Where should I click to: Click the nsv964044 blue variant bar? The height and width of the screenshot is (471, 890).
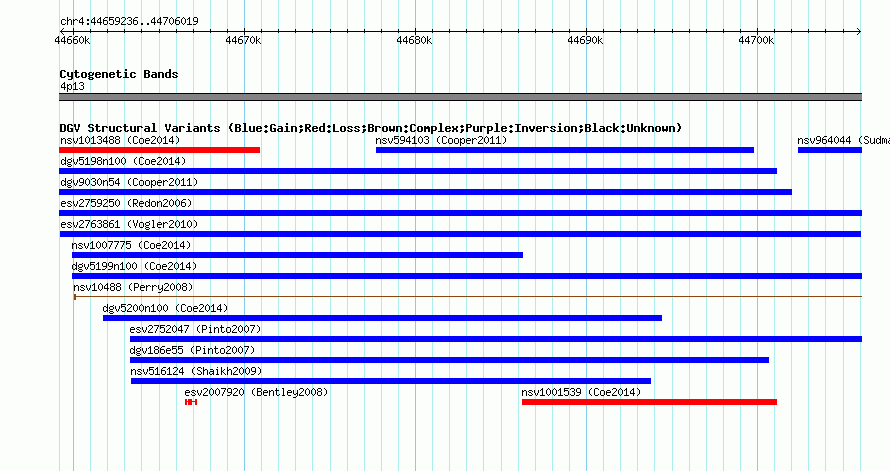click(x=830, y=150)
